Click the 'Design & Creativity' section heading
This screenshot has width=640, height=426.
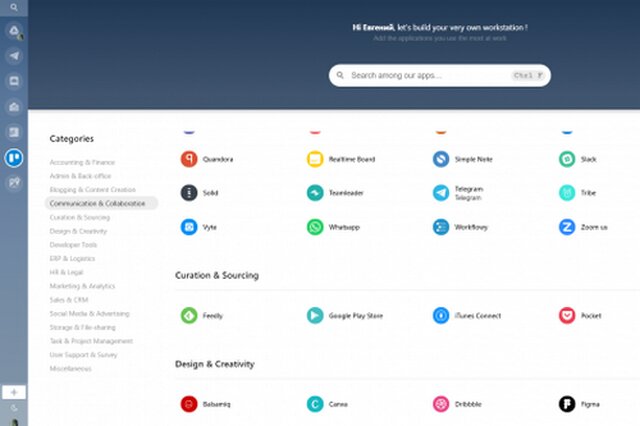click(215, 364)
